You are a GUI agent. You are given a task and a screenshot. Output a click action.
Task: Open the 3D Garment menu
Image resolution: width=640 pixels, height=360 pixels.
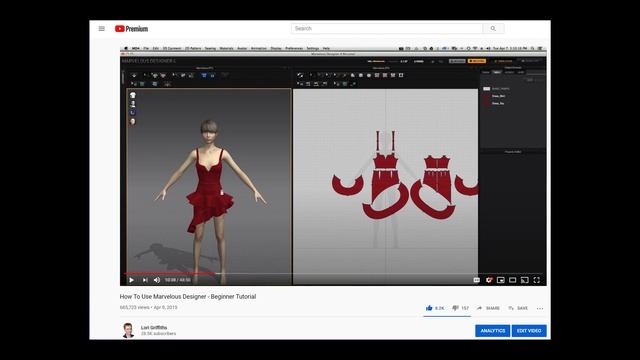[x=172, y=49]
